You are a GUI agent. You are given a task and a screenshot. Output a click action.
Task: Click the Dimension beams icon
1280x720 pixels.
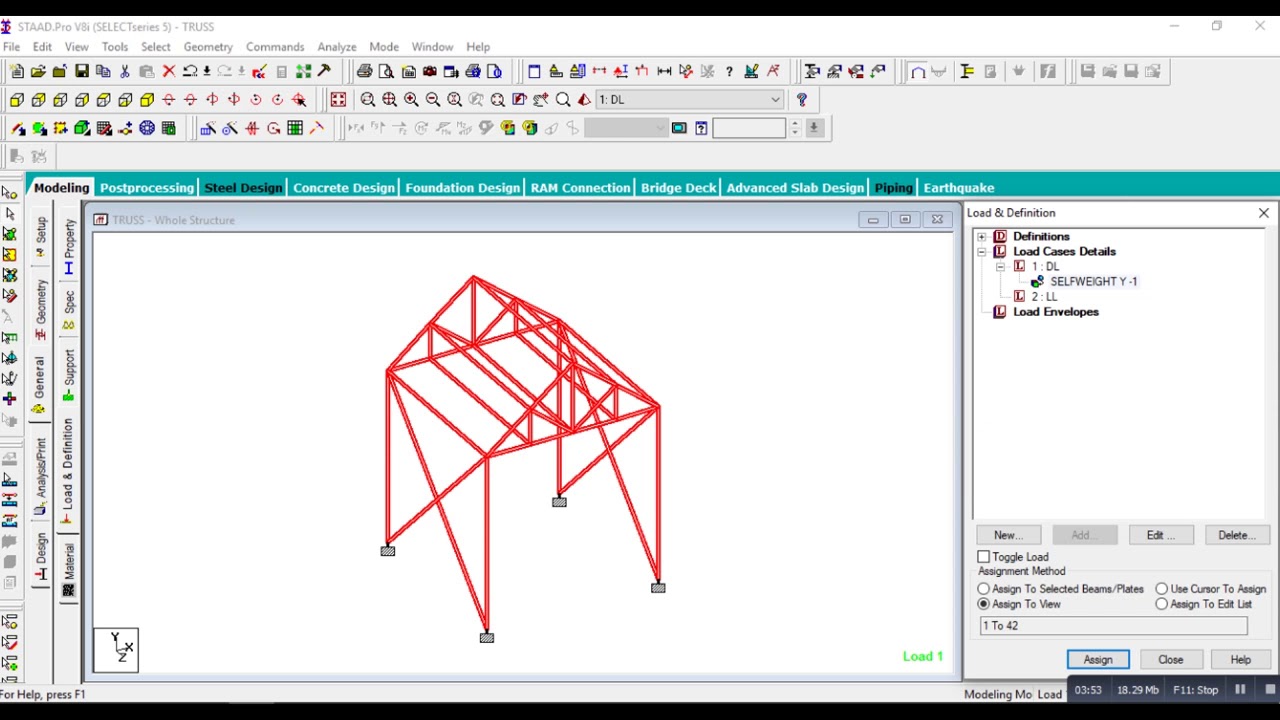[664, 71]
